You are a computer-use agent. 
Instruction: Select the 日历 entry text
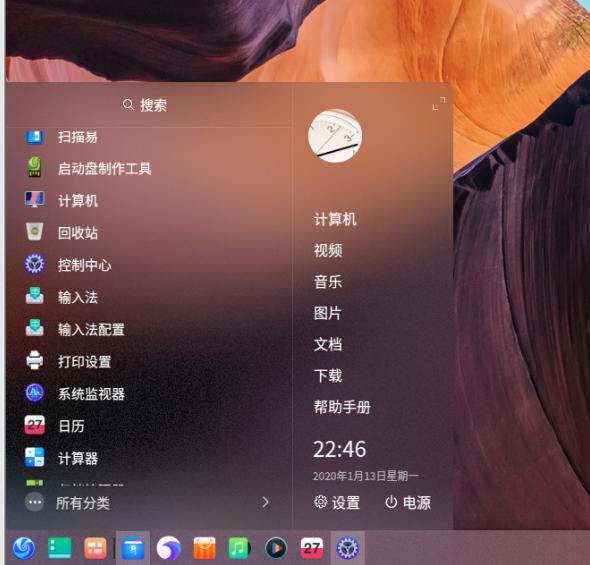(x=71, y=426)
